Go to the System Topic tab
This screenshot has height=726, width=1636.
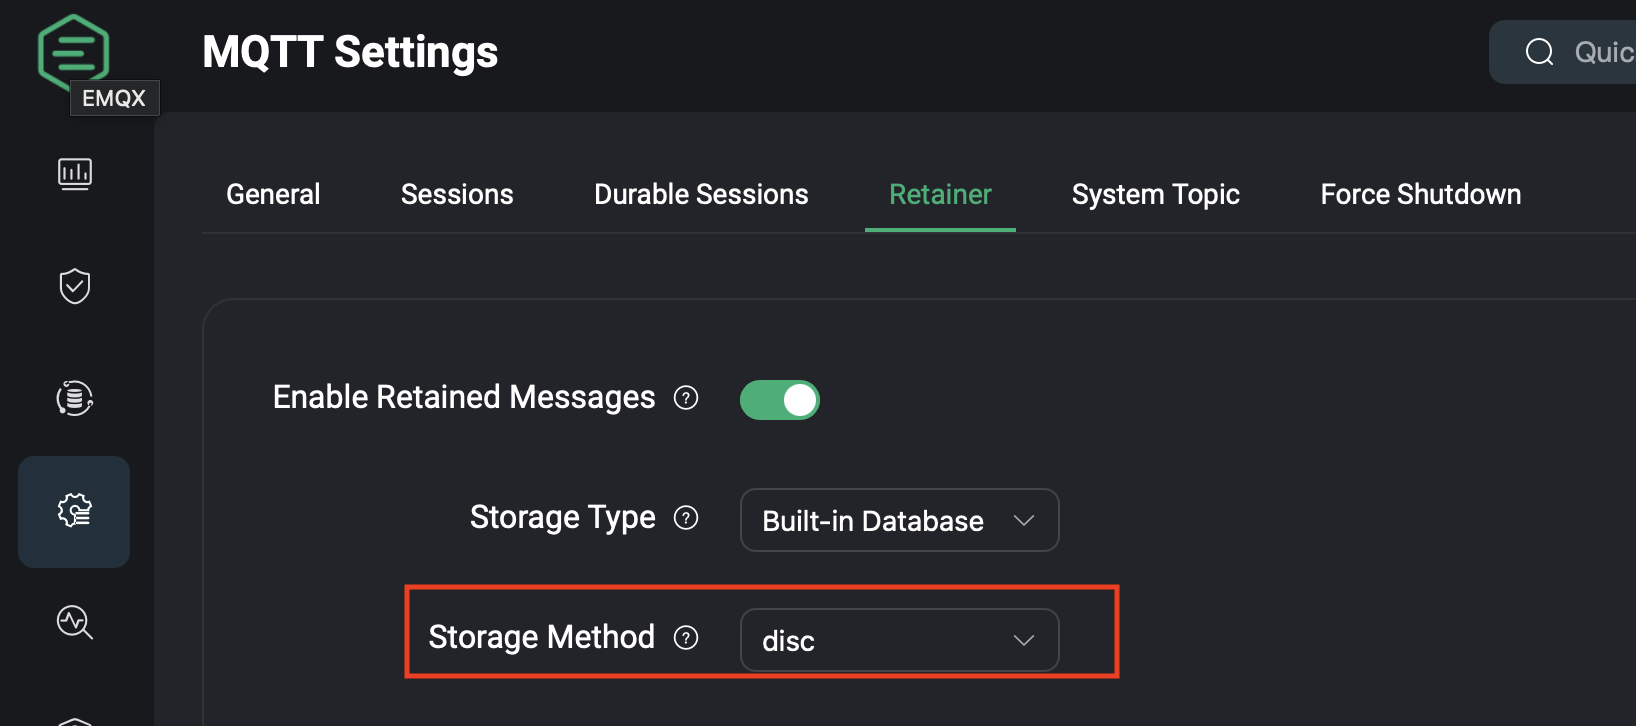point(1155,194)
